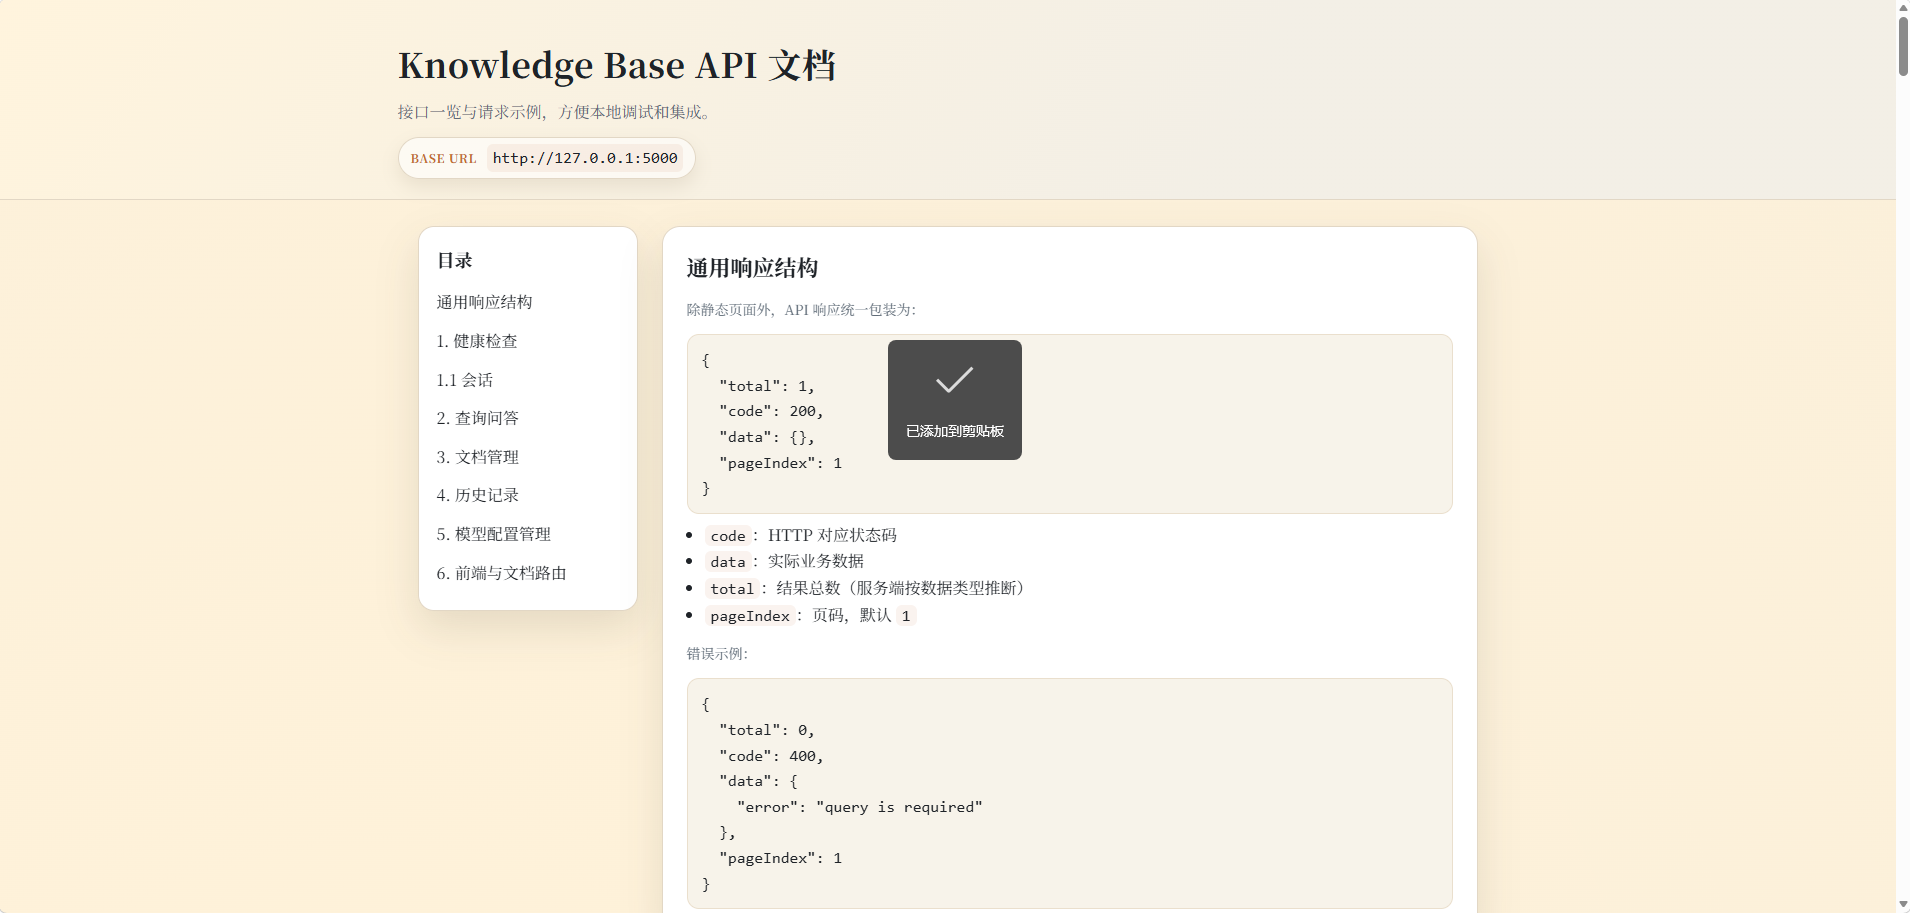Open the 5. 模型配置管理 section
This screenshot has height=913, width=1910.
(493, 533)
